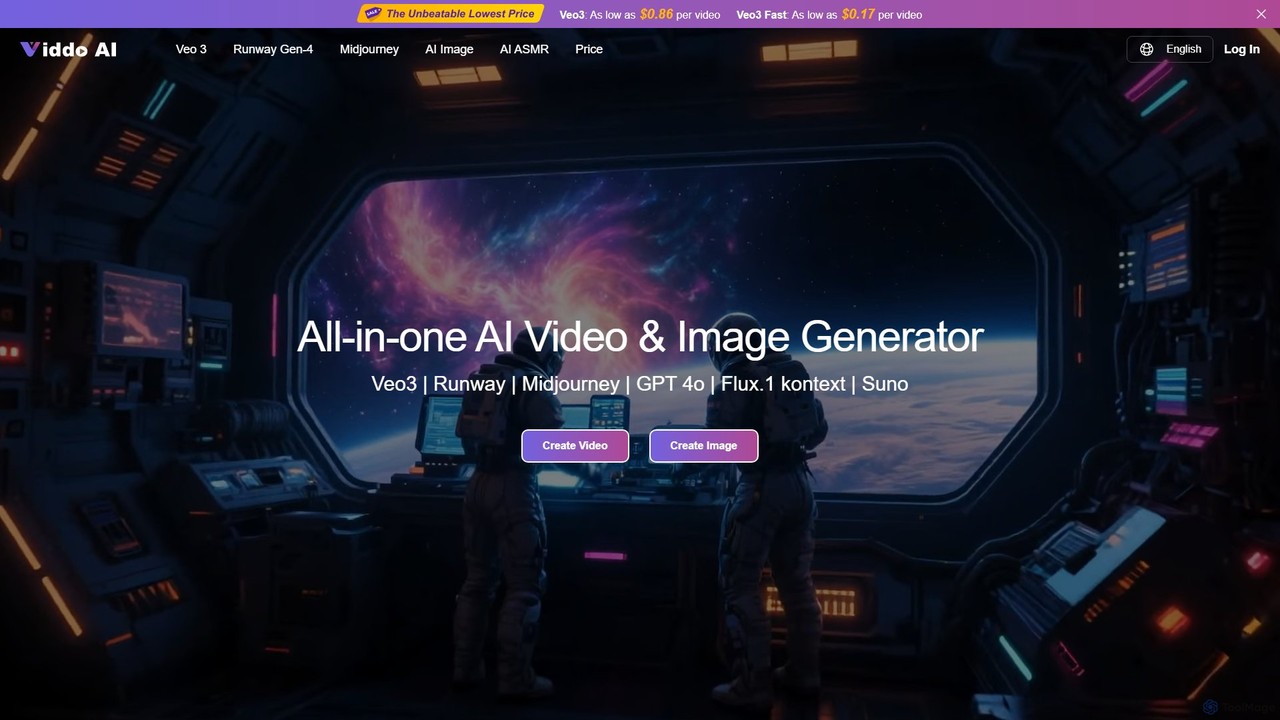The height and width of the screenshot is (720, 1280).
Task: Go to the Midjourney page
Action: pyautogui.click(x=369, y=49)
